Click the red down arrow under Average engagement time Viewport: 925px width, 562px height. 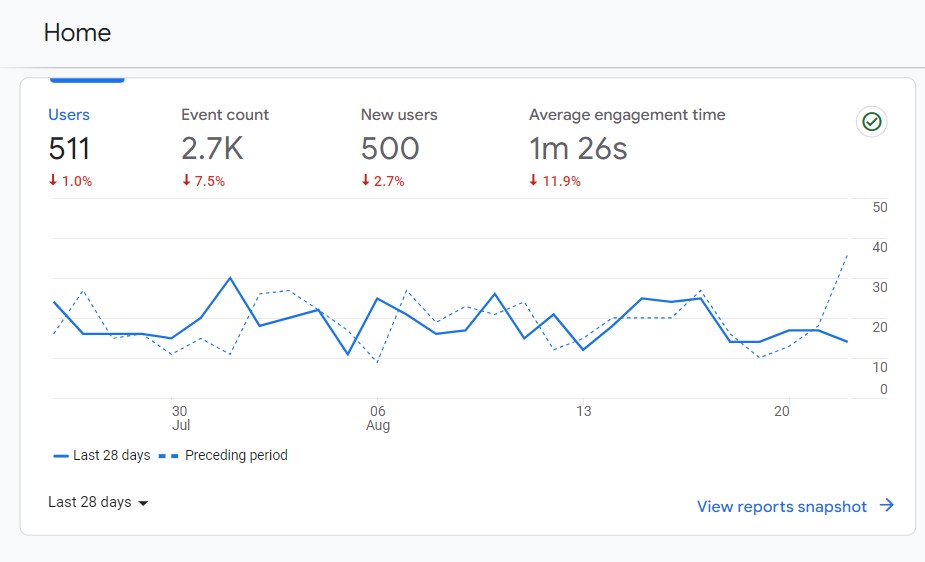(x=534, y=181)
